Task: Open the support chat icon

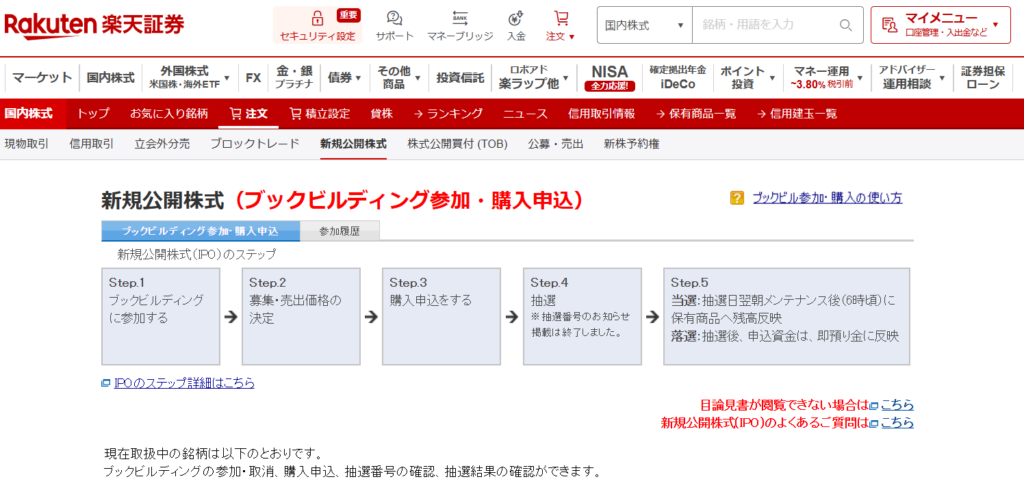Action: tap(394, 18)
